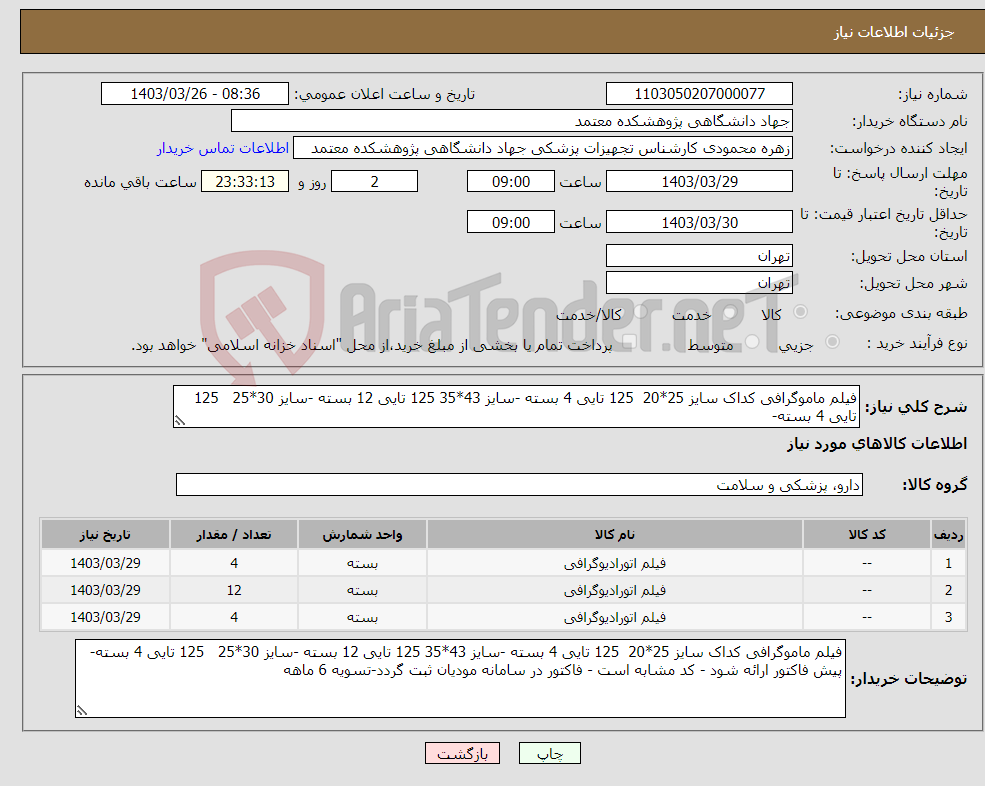Click the تاریخ نیاز column header

[x=106, y=535]
